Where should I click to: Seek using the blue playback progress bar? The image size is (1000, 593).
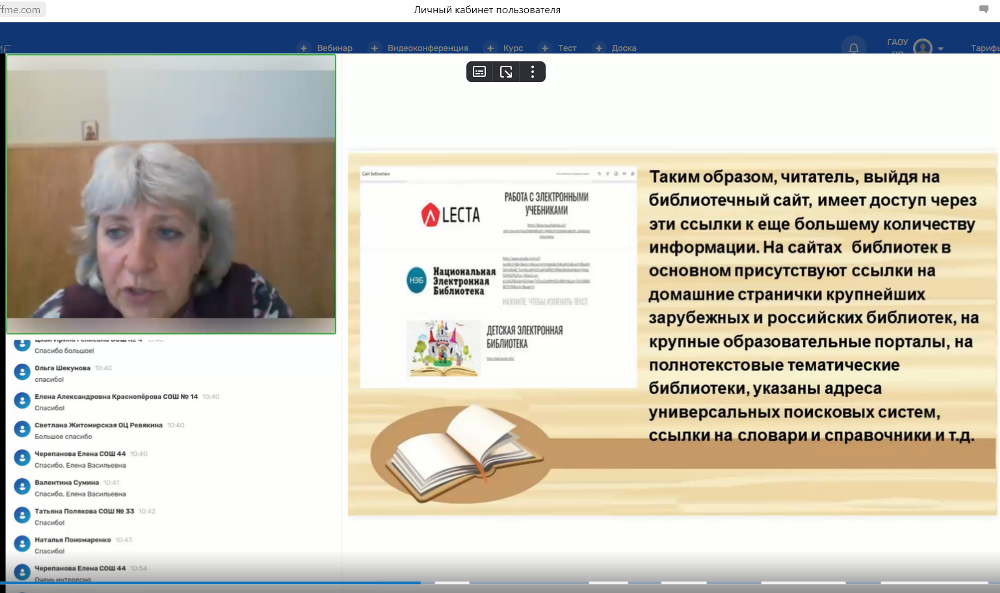210,583
